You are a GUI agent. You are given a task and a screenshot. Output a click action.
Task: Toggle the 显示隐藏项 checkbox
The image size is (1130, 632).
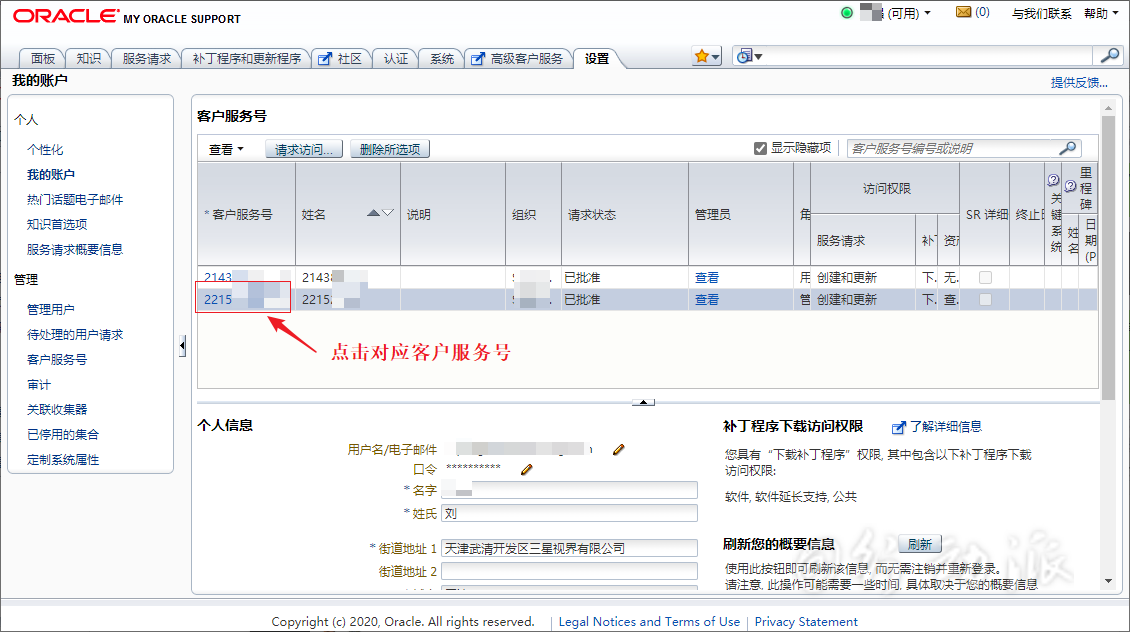[760, 148]
